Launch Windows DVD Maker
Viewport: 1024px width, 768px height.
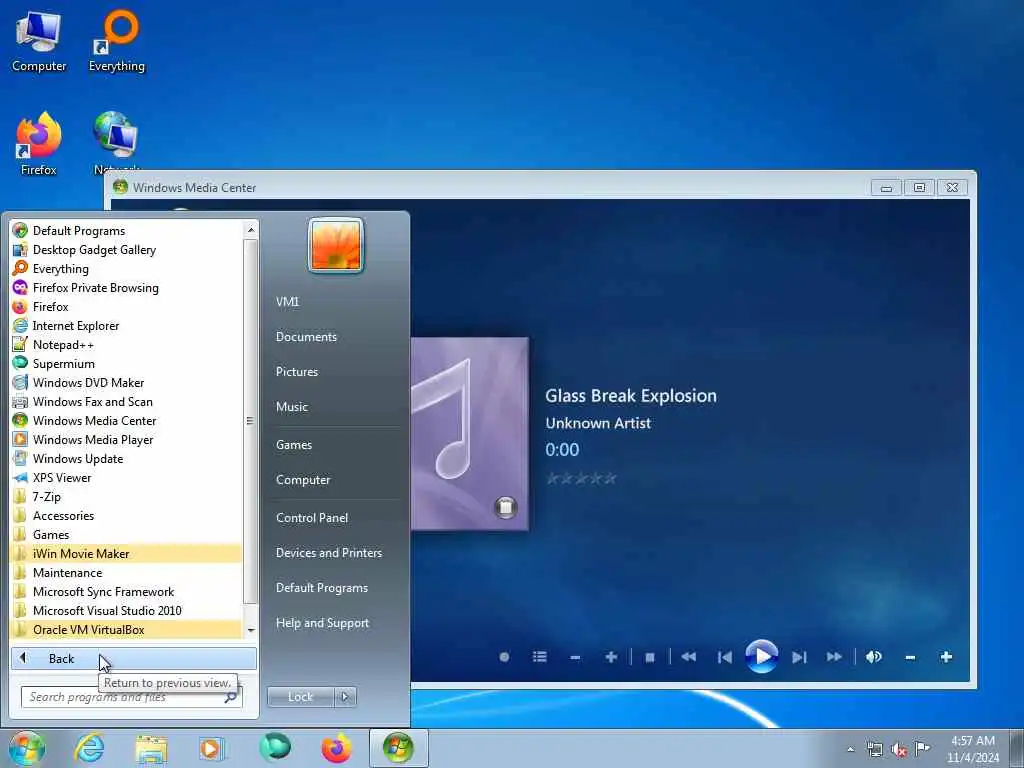pyautogui.click(x=127, y=382)
